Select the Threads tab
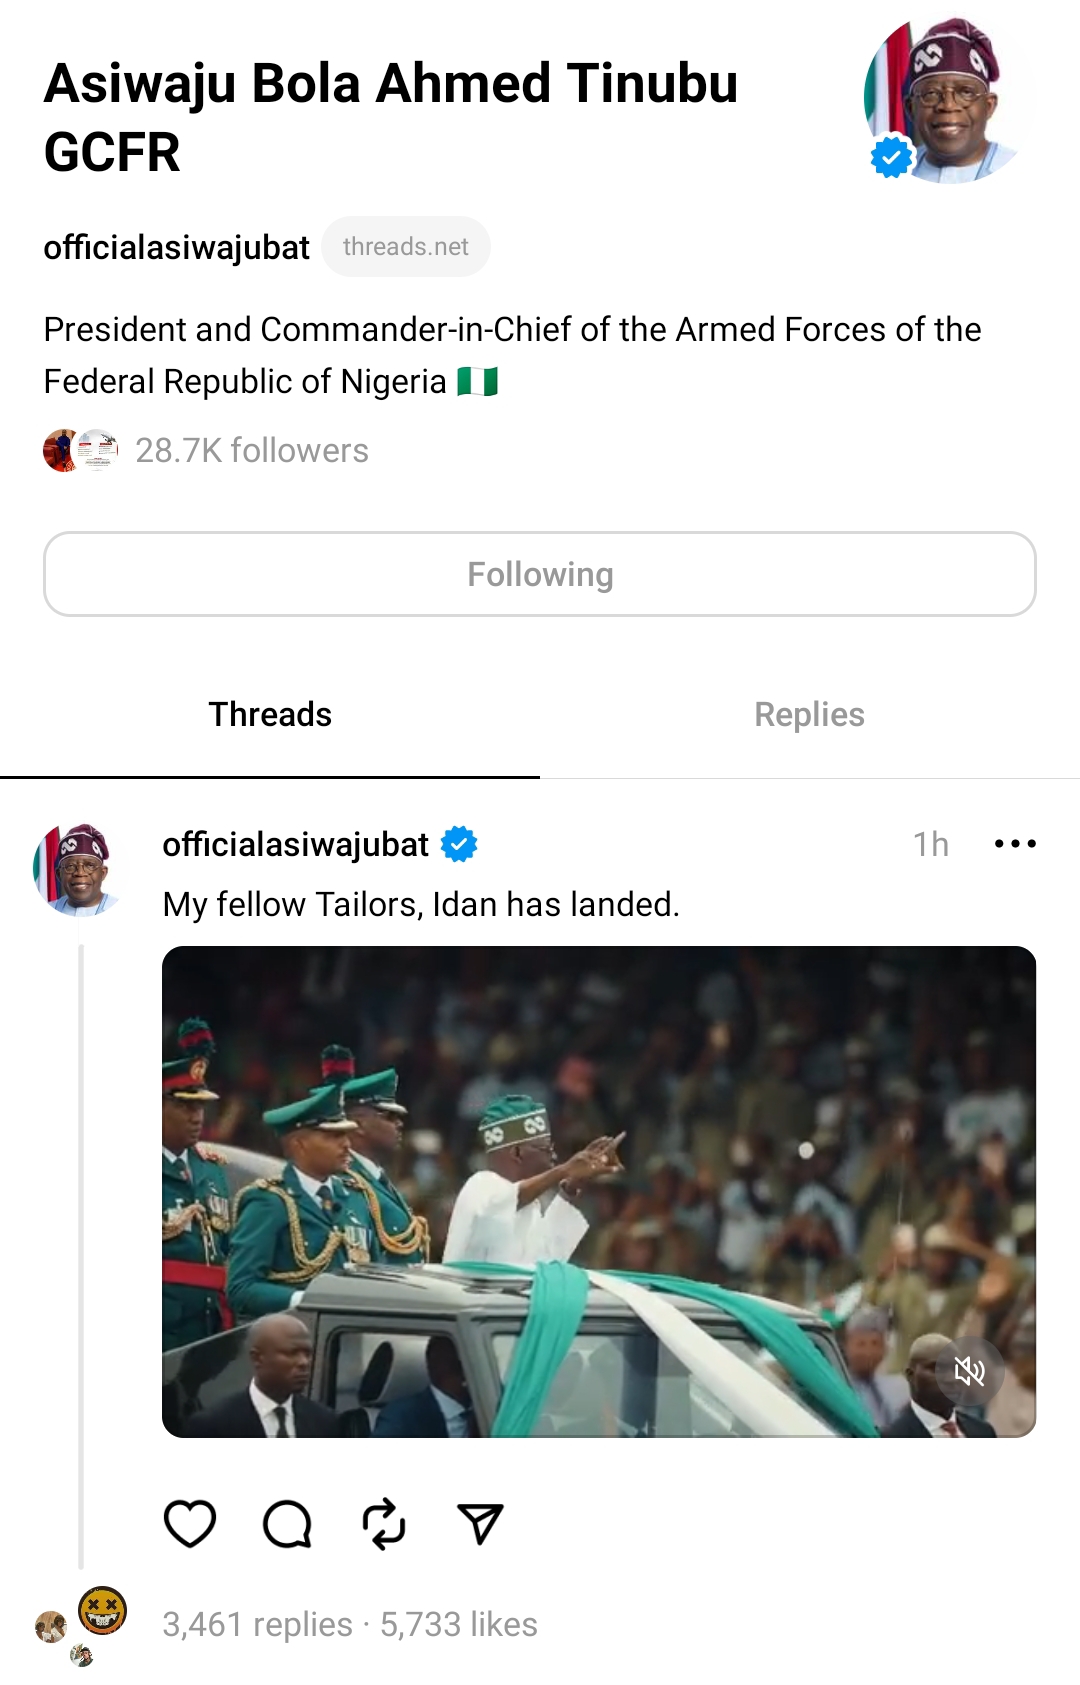Screen dimensions: 1080x1685 pyautogui.click(x=270, y=714)
